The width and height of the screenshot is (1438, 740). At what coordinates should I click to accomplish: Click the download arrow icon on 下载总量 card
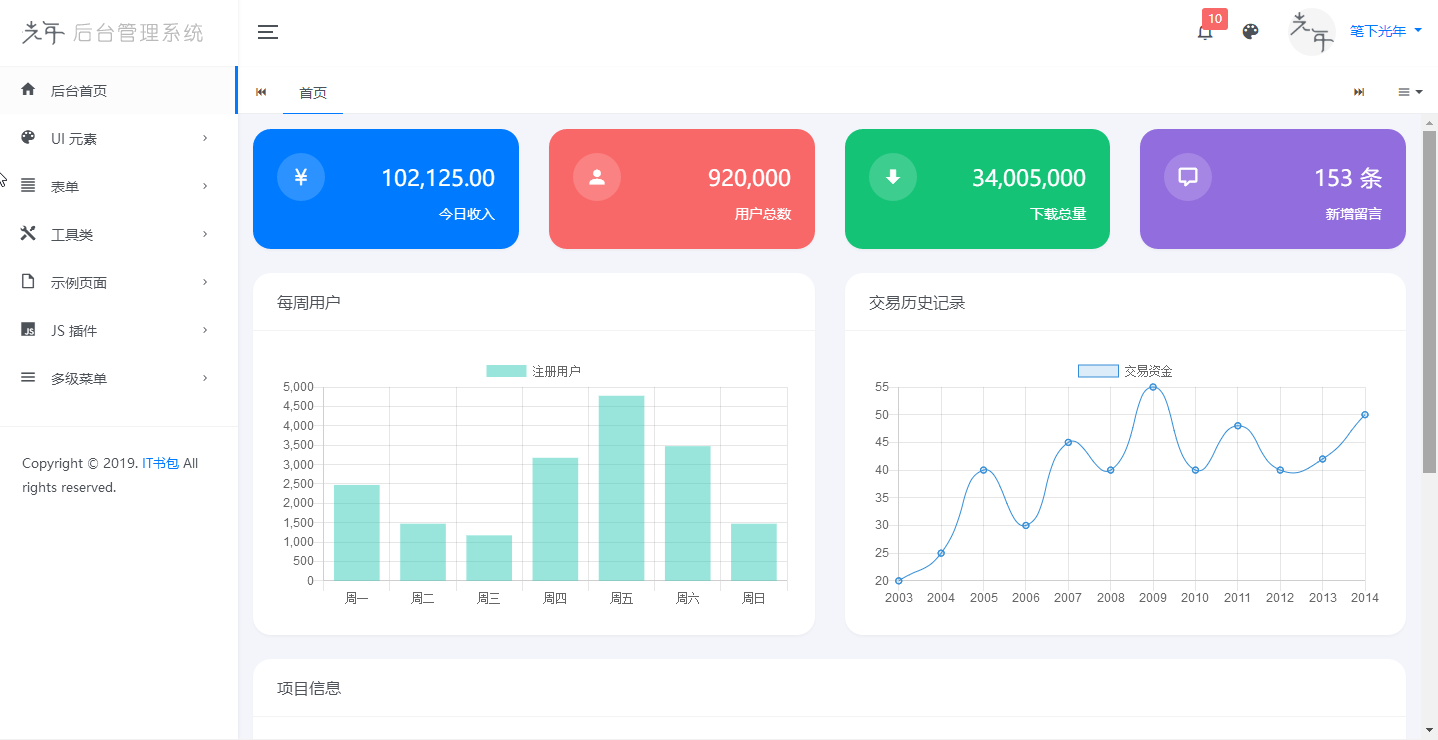(x=892, y=177)
